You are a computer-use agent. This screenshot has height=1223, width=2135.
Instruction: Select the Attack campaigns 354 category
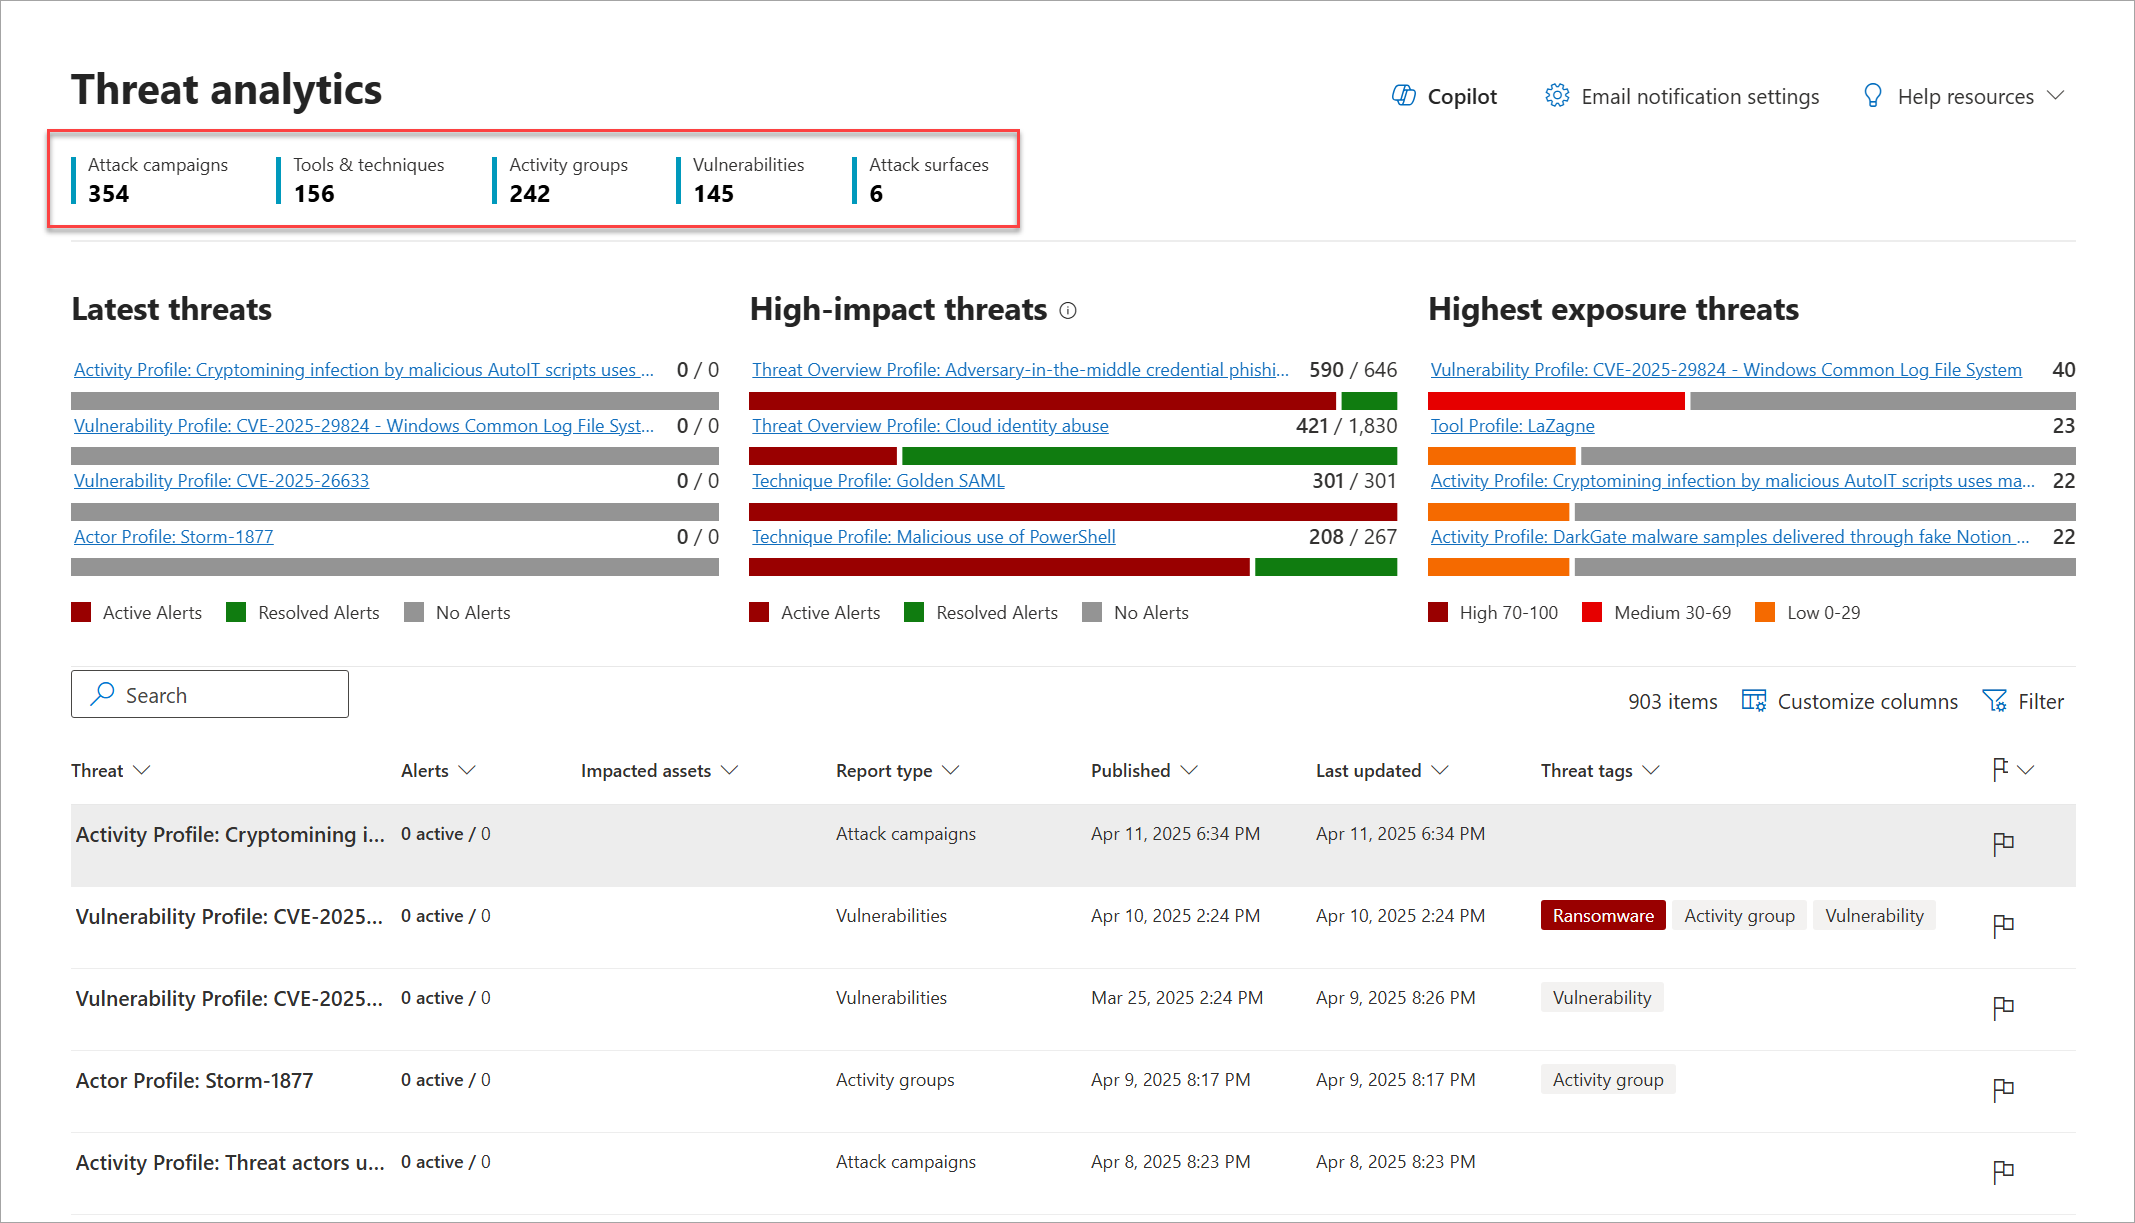coord(157,180)
